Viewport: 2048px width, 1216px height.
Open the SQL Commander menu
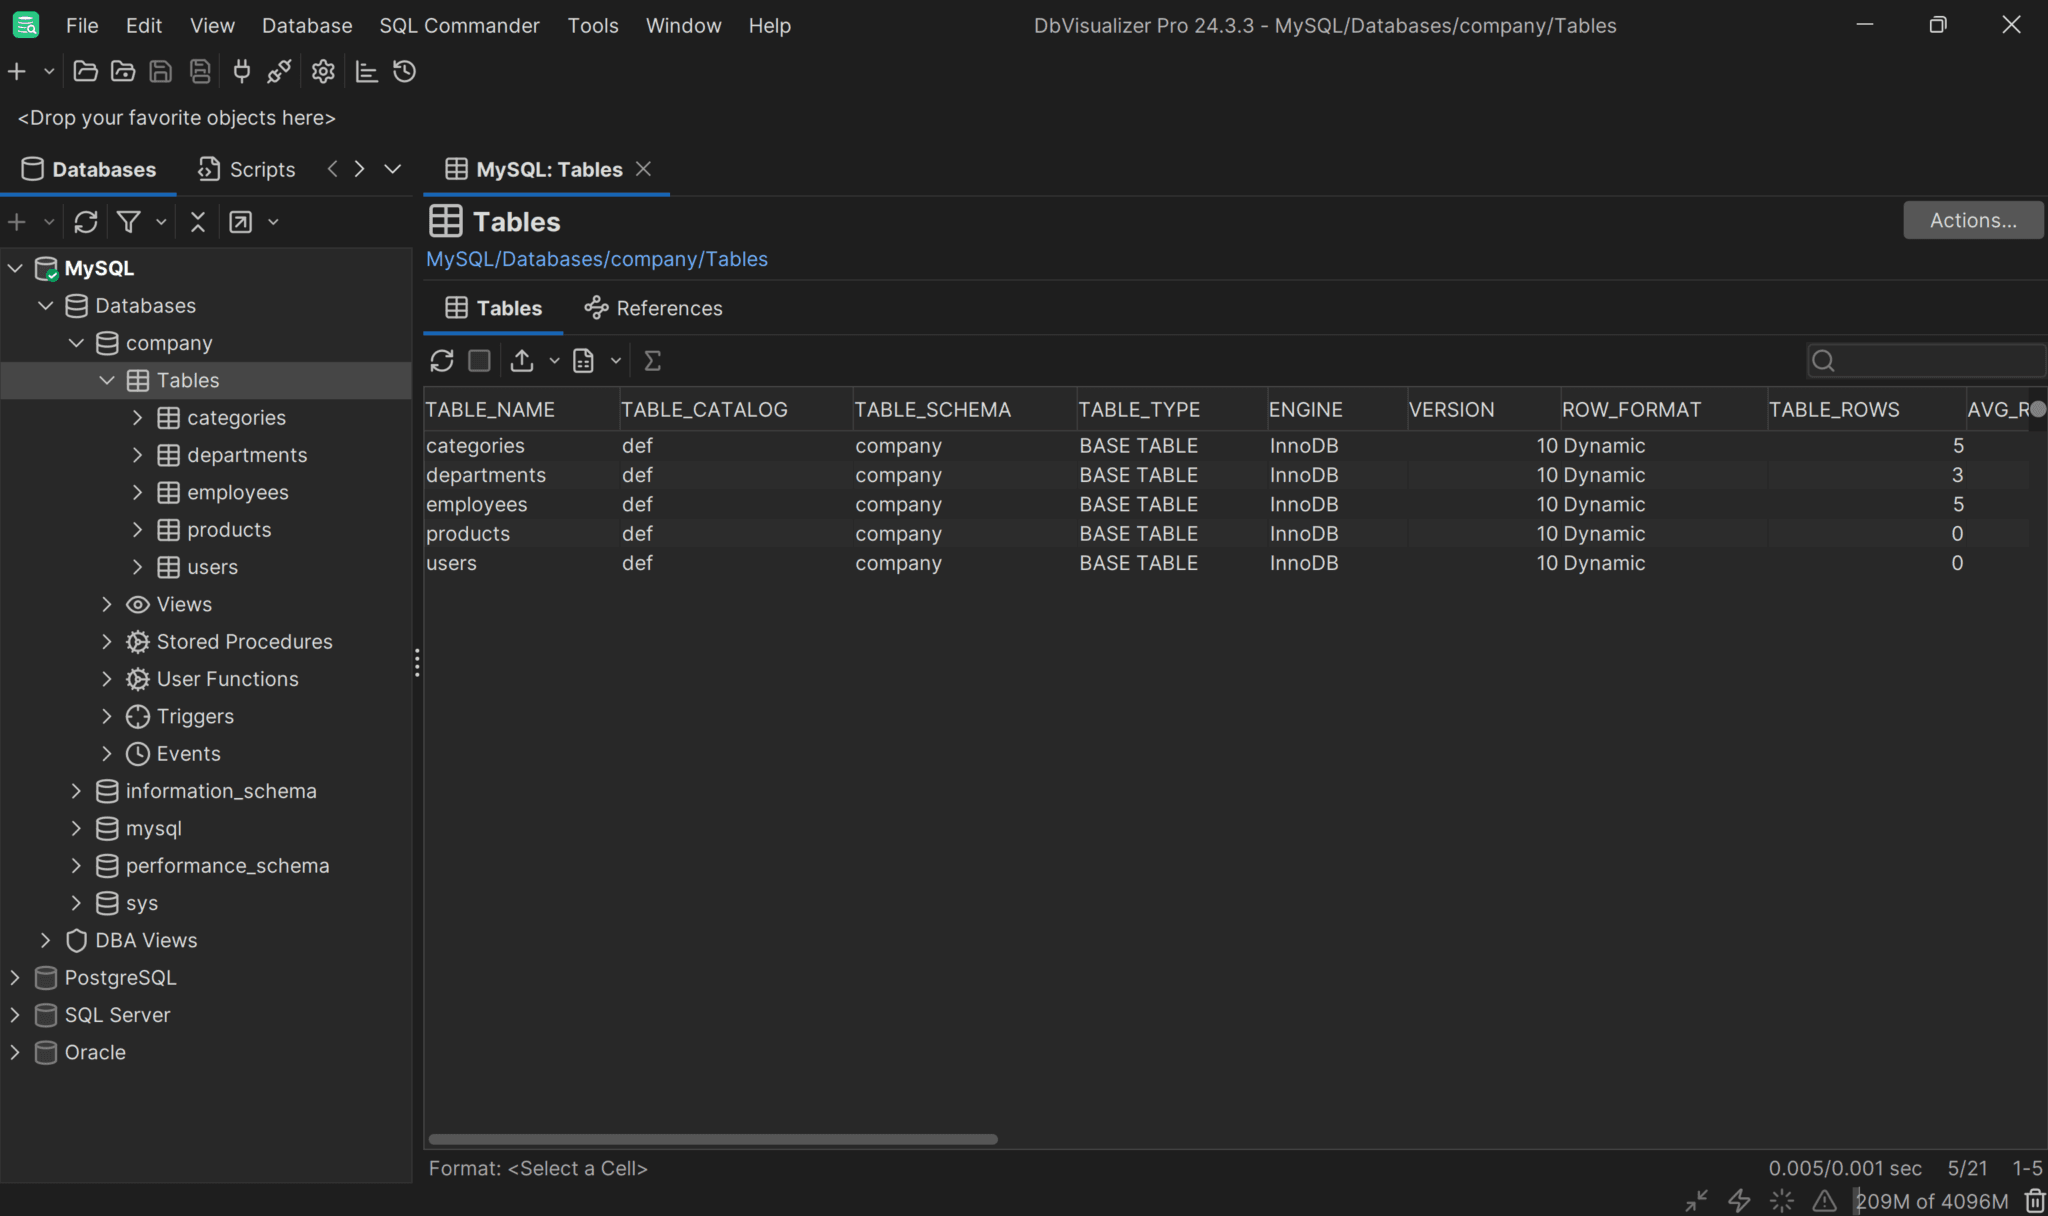coord(459,25)
